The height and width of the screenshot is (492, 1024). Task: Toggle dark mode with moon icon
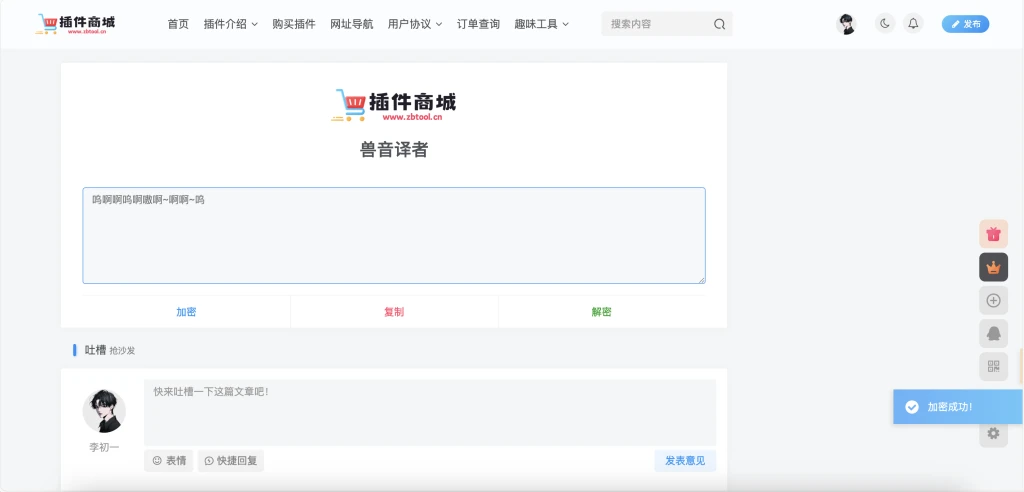(x=884, y=24)
